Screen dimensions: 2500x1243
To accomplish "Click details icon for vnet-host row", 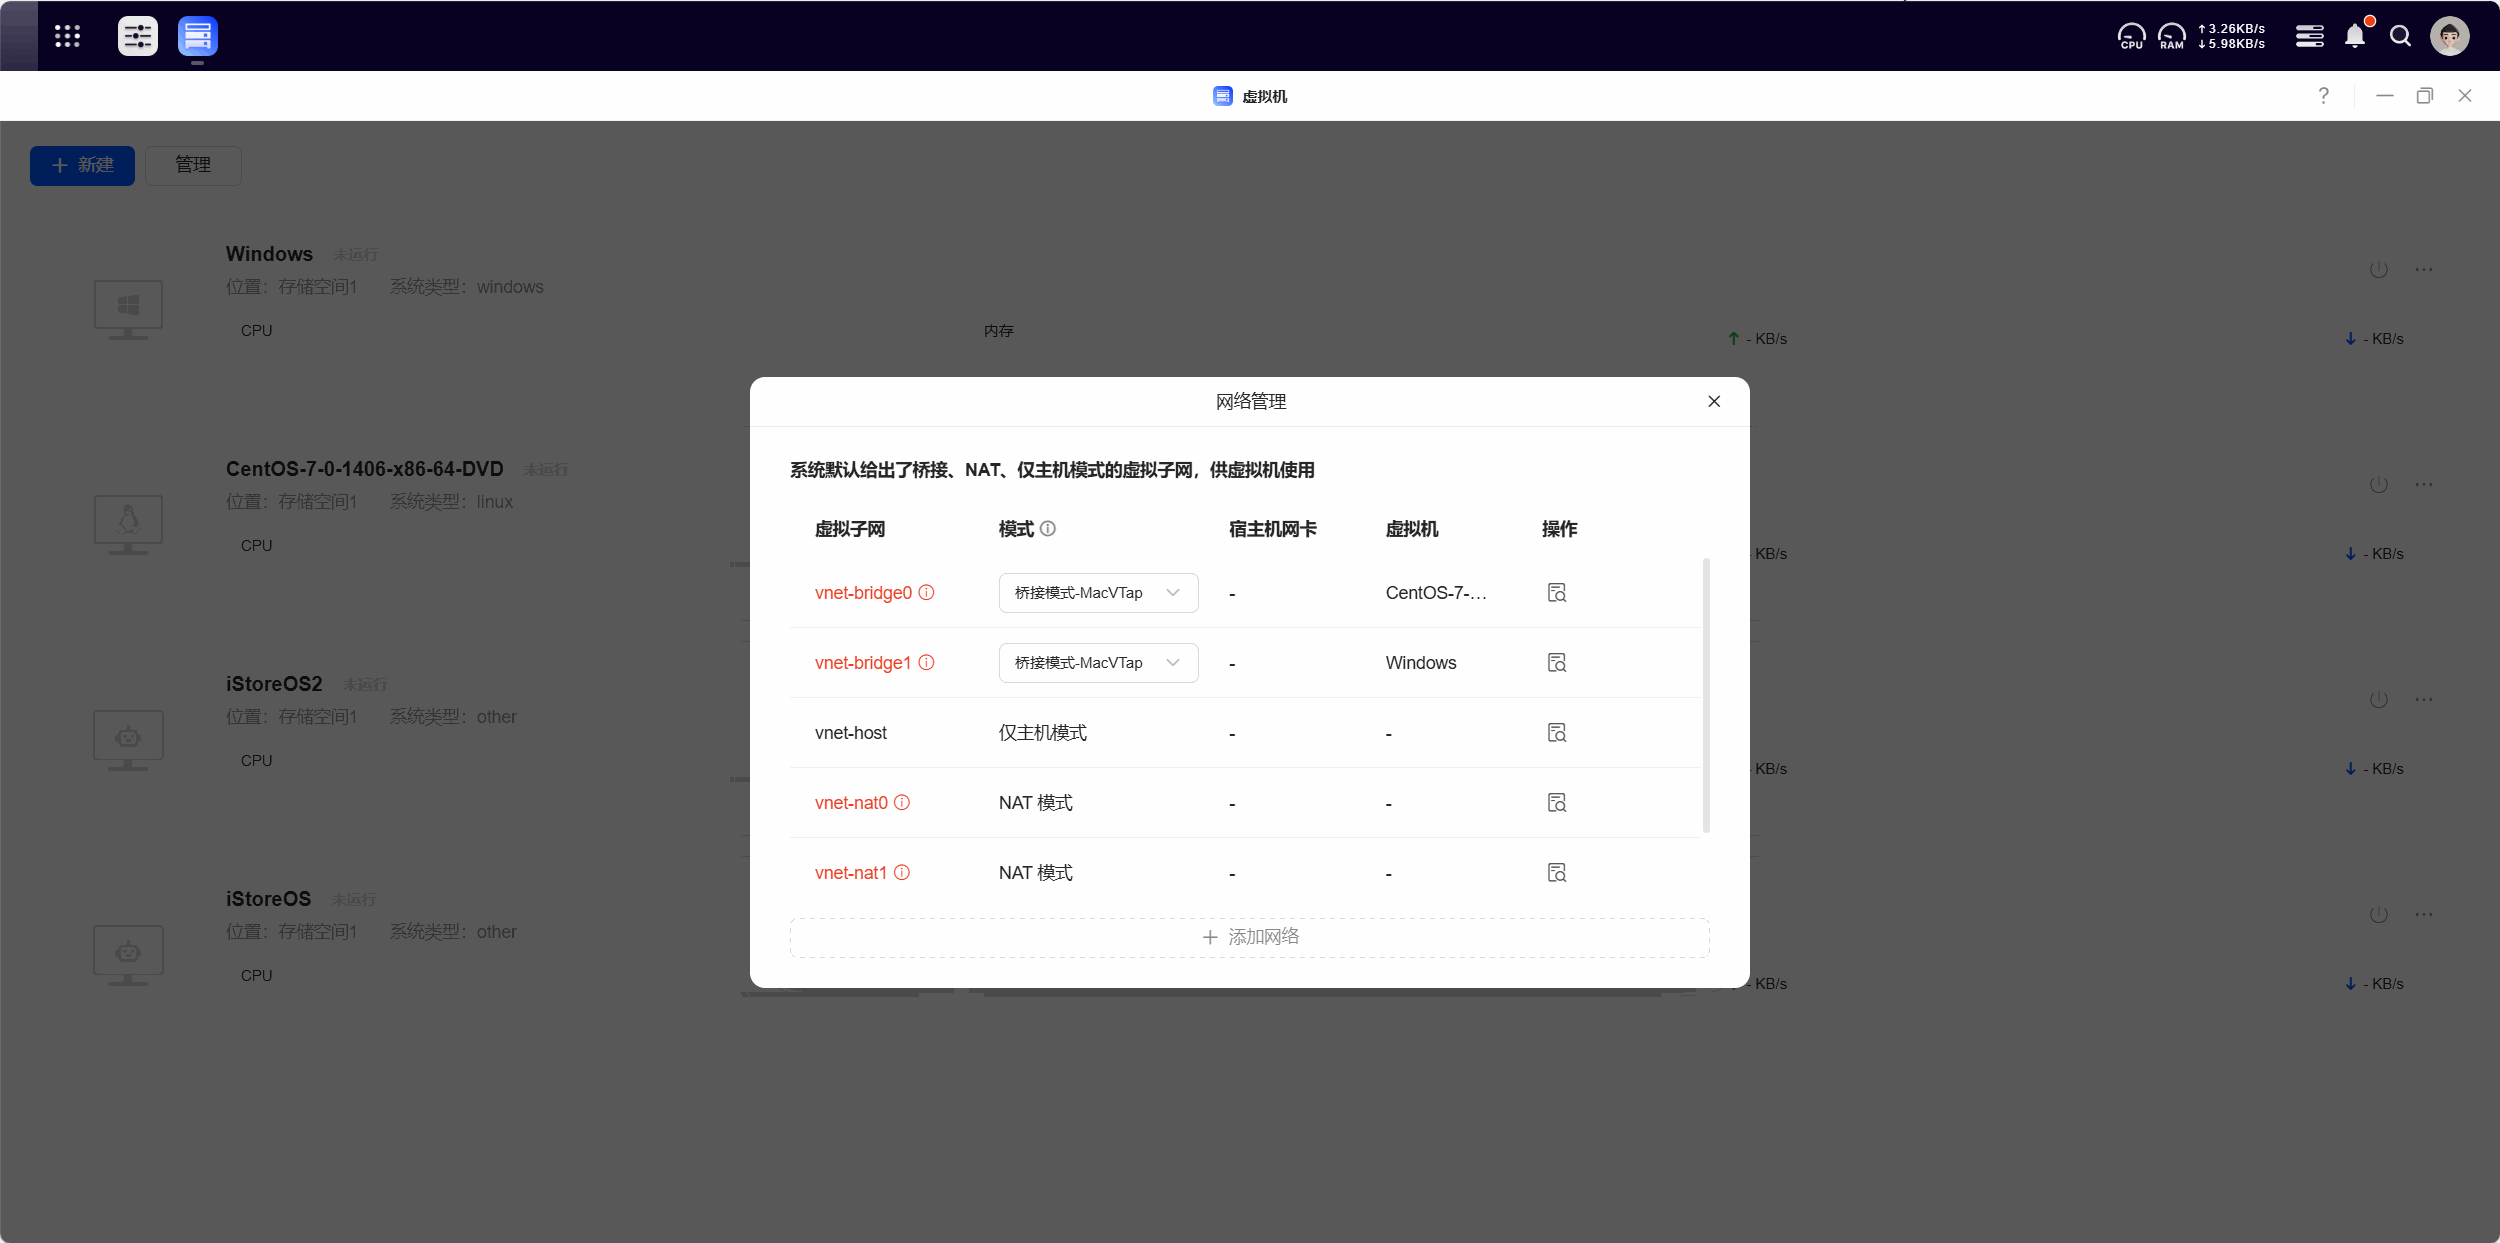I will tap(1556, 733).
